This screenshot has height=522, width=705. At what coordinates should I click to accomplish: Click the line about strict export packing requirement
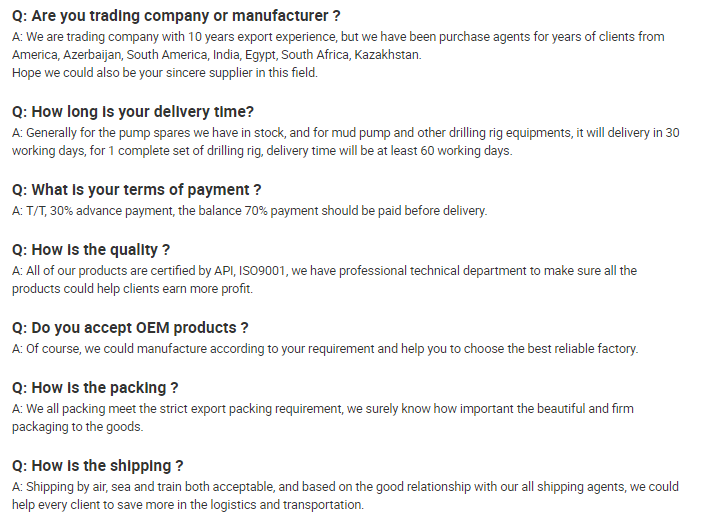click(322, 409)
